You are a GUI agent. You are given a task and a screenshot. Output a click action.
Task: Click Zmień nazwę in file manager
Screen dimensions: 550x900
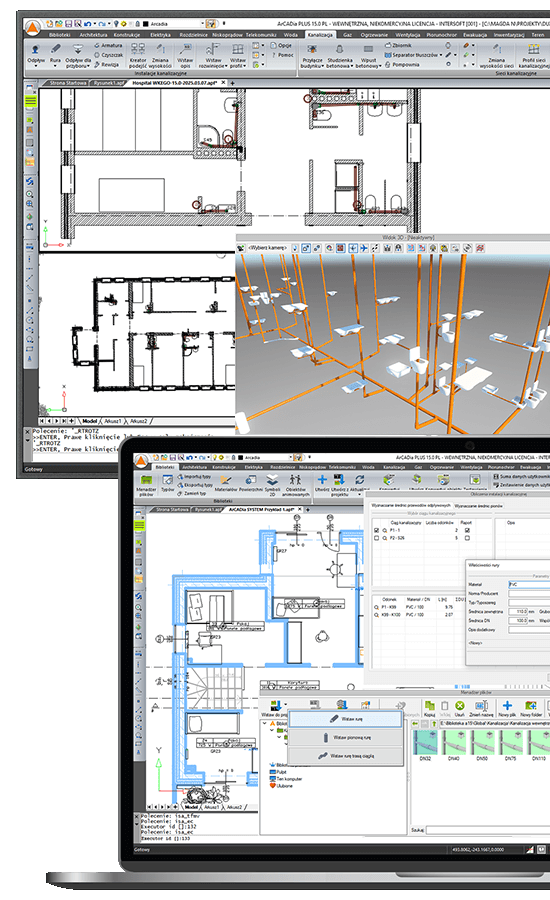(x=481, y=708)
